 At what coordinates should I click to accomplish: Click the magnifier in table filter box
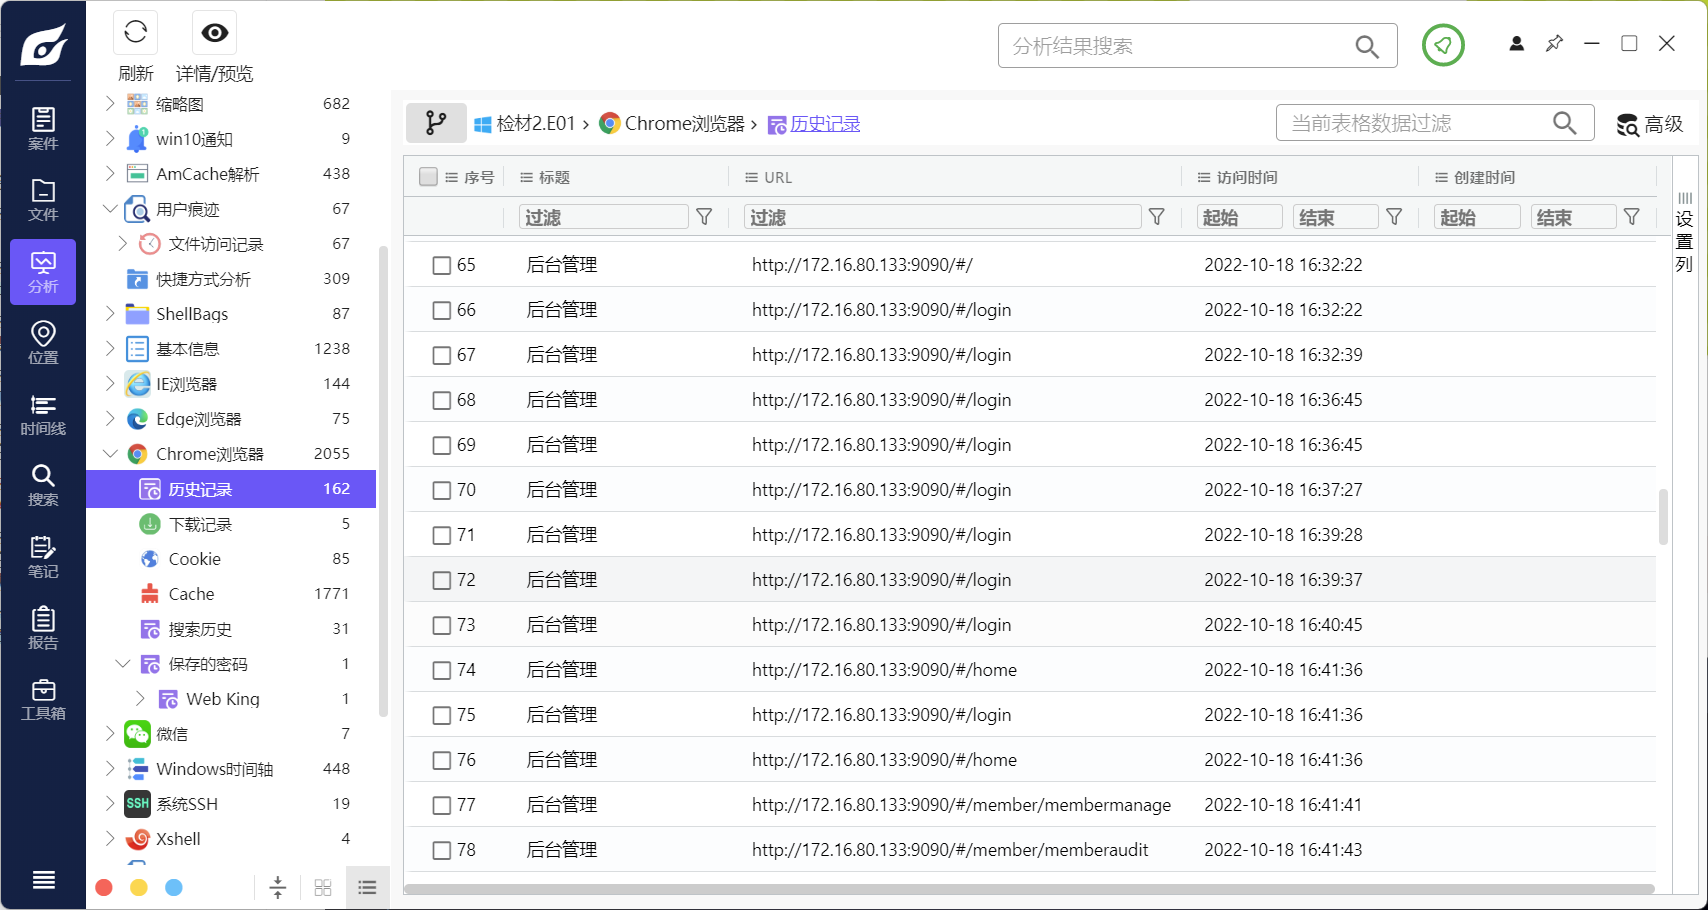tap(1565, 123)
